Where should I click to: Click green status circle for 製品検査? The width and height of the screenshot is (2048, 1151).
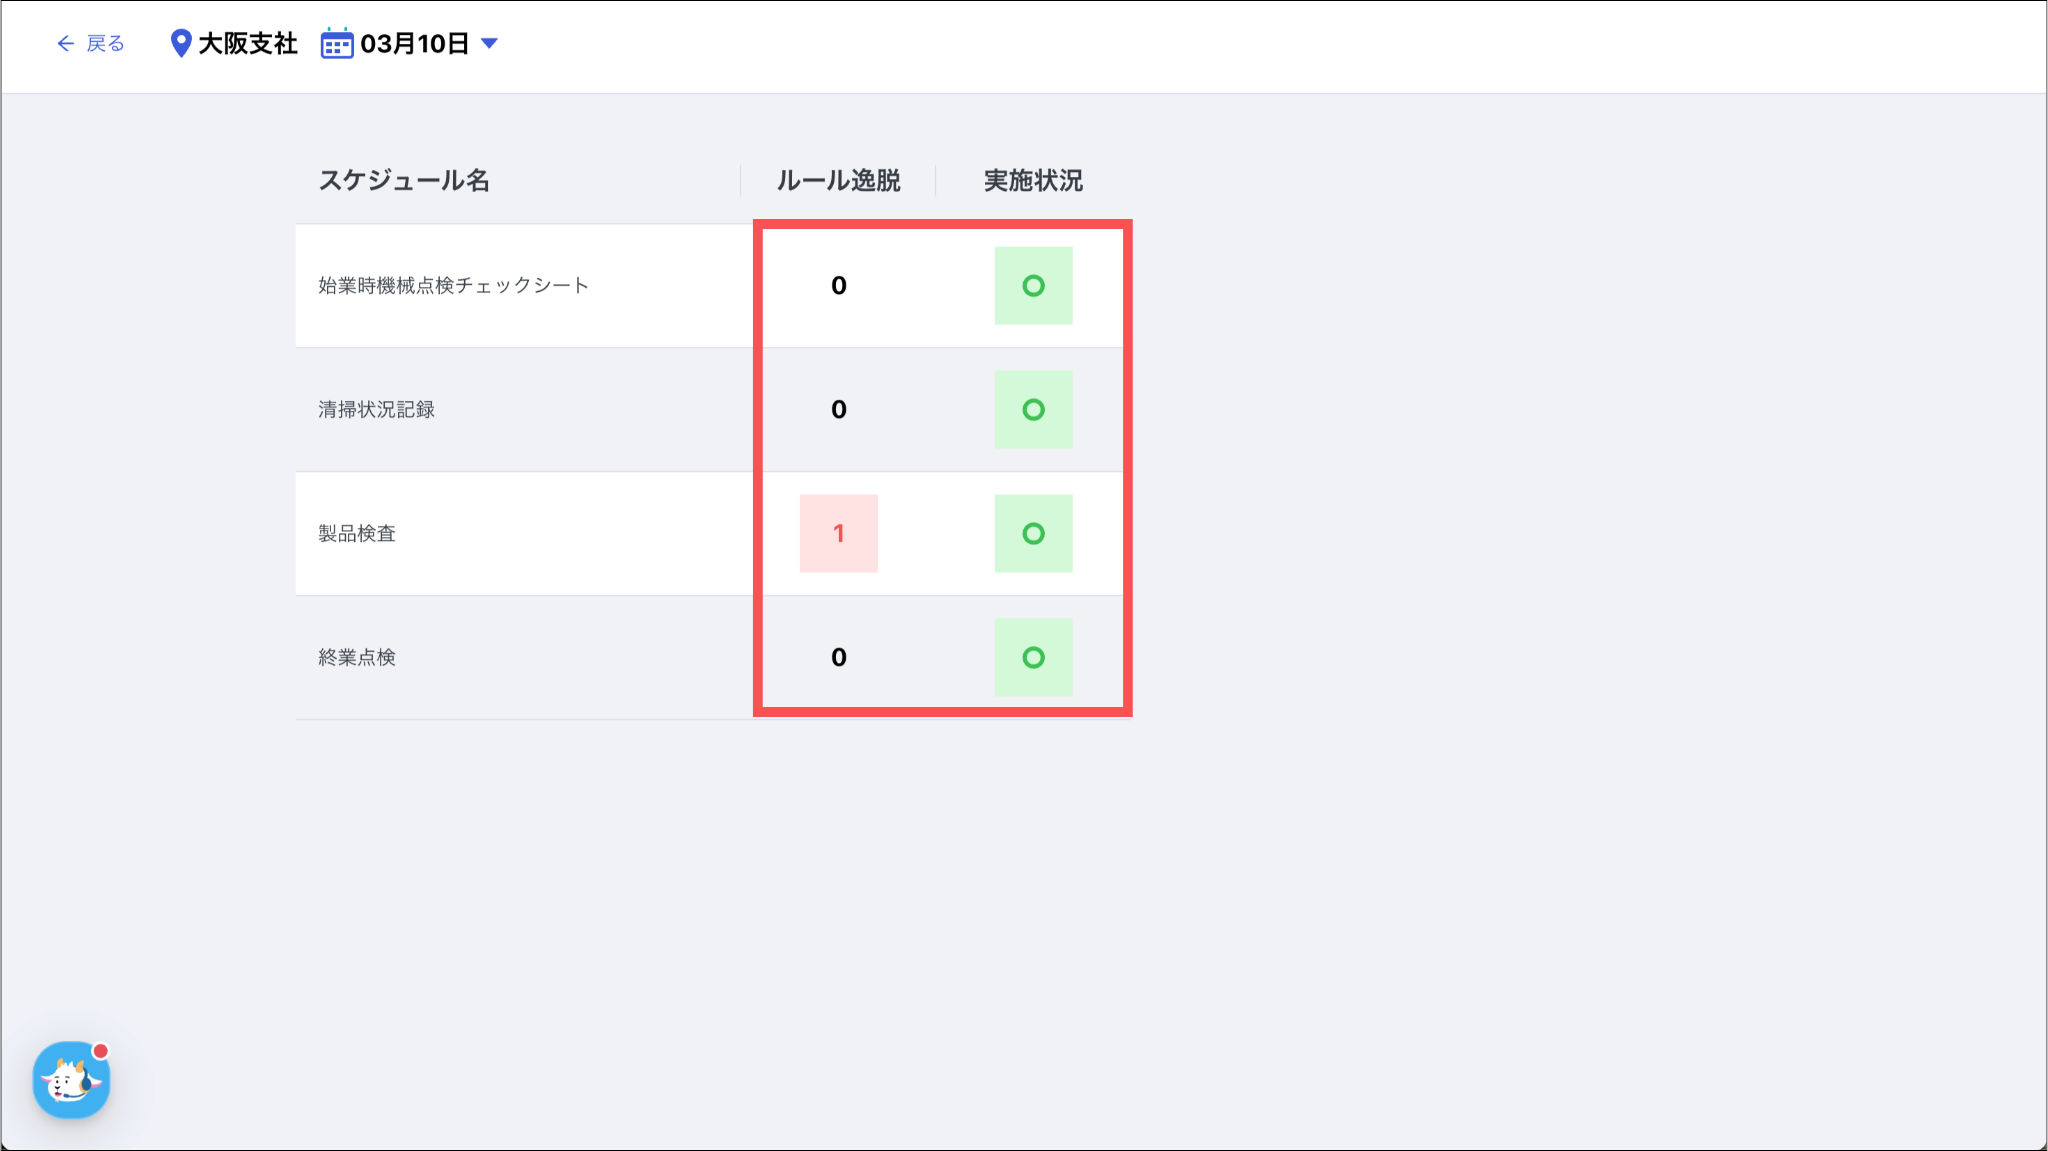[x=1033, y=534]
